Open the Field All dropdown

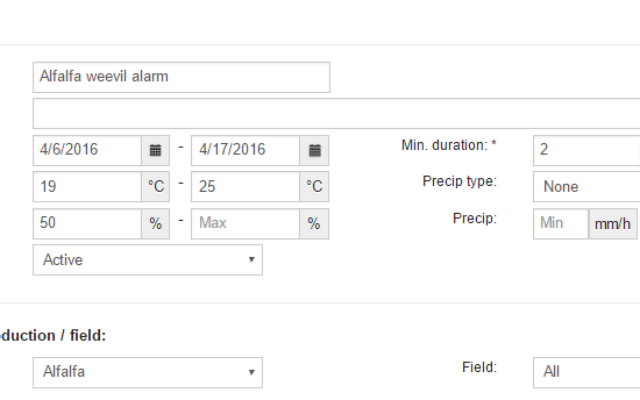point(587,372)
